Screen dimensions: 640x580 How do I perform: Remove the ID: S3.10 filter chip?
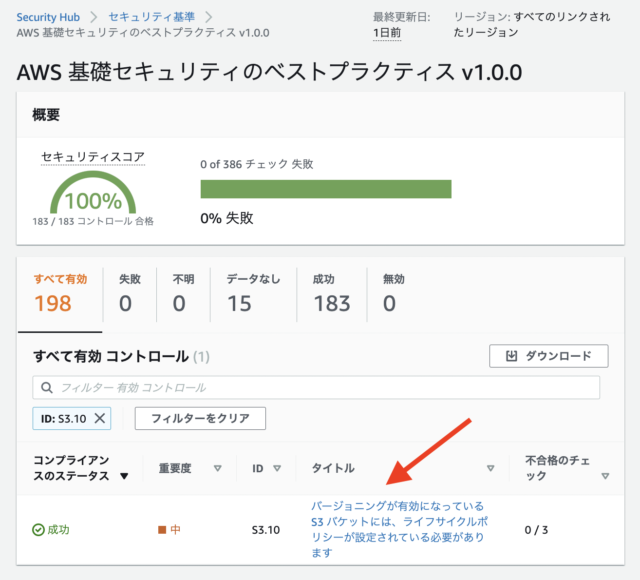click(100, 418)
